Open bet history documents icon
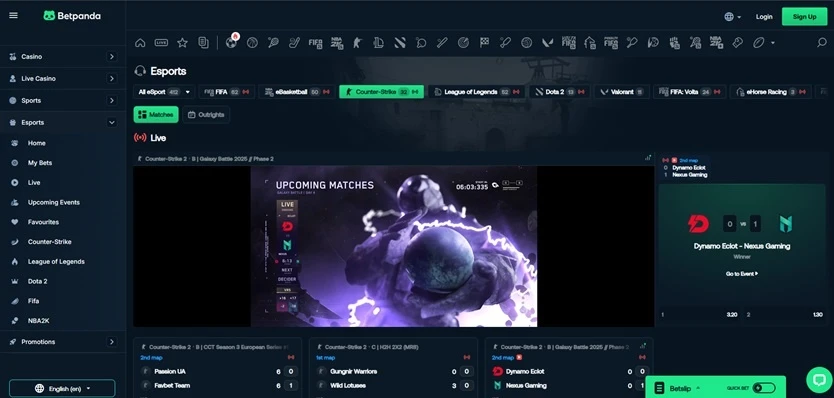834x398 pixels. point(203,43)
